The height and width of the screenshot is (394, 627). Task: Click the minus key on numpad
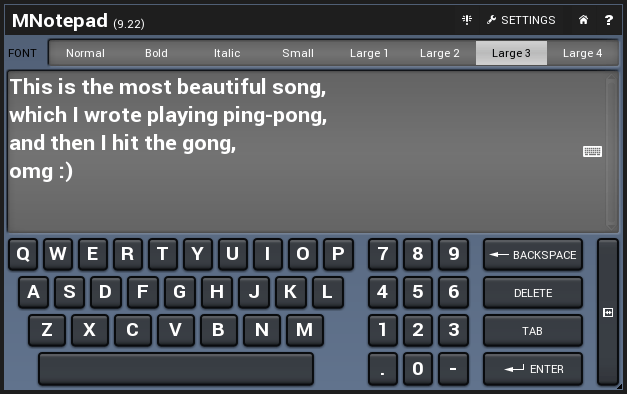tap(453, 368)
